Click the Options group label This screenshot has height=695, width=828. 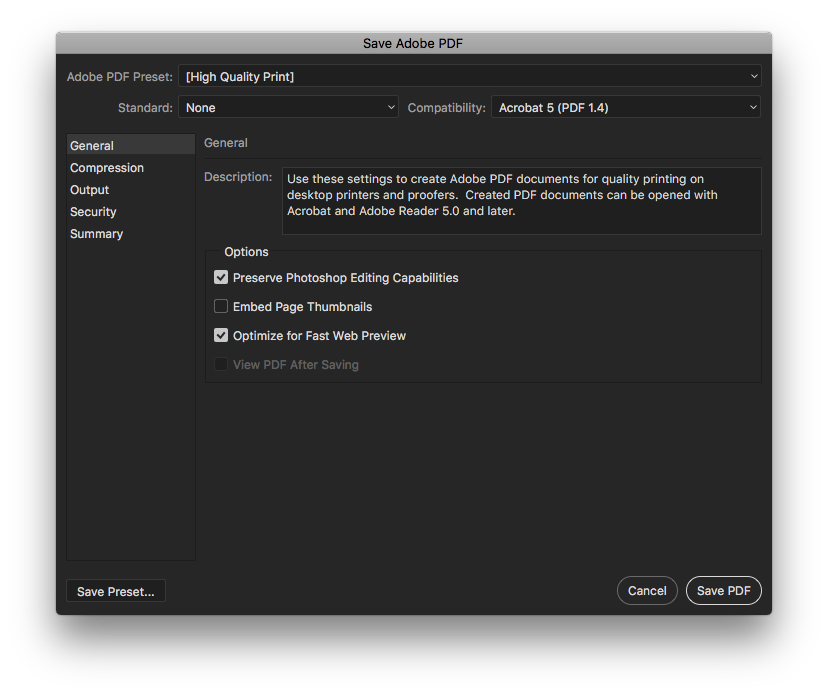(x=246, y=252)
